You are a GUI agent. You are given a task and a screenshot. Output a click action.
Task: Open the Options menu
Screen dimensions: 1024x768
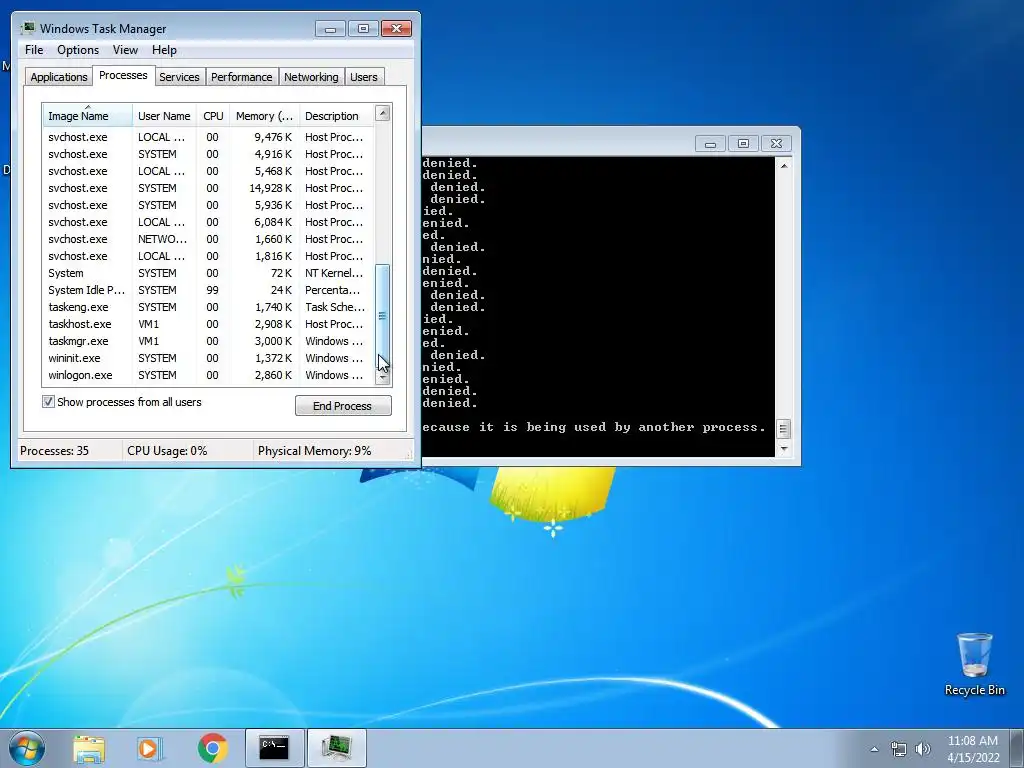78,50
